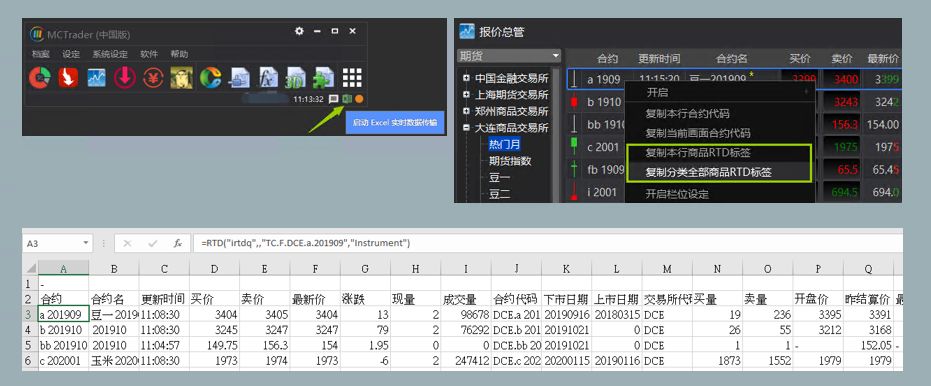The image size is (931, 386).
Task: Click the Excel formula cancel X icon
Action: click(127, 243)
